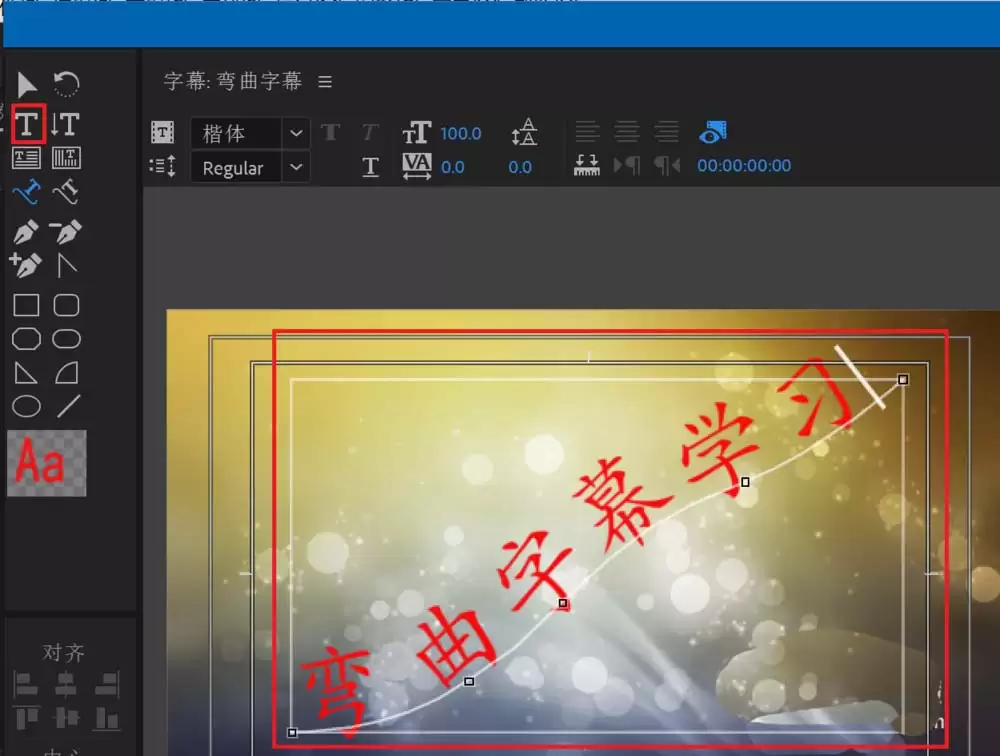Screen dimensions: 1000x756
Task: Click the font size value 100.0
Action: (462, 131)
